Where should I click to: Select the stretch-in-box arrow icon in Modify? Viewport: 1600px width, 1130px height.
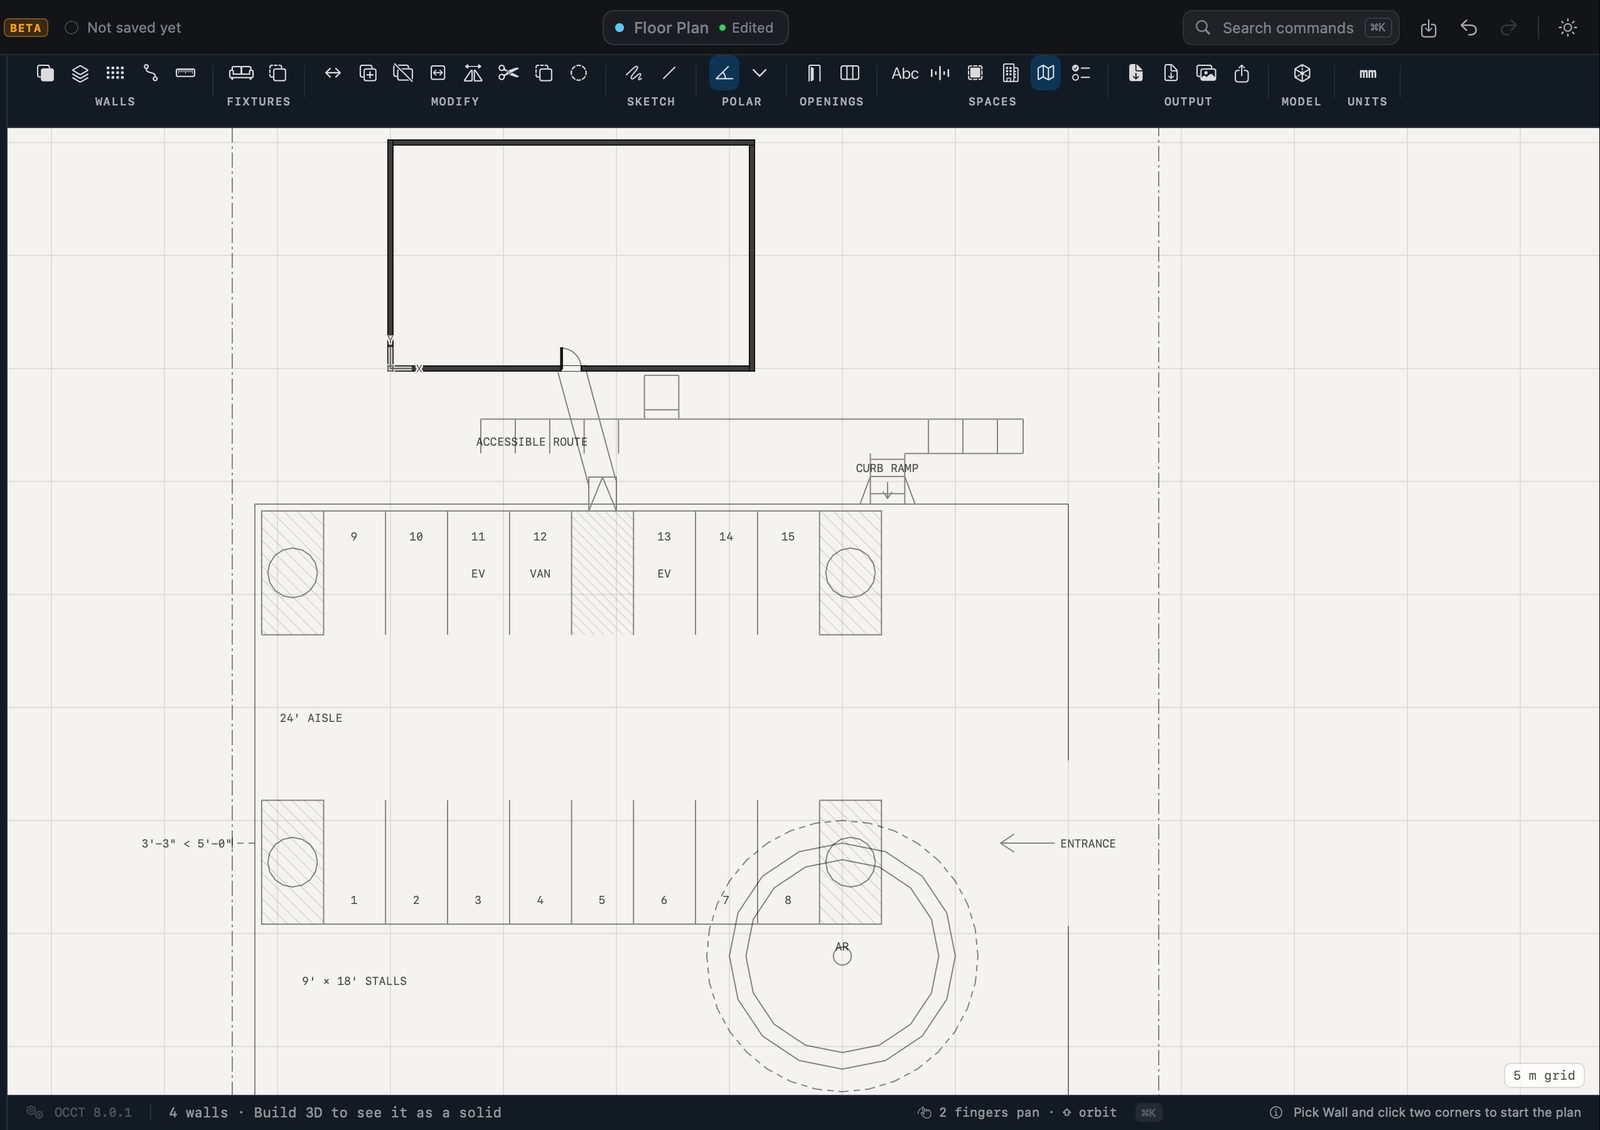coord(438,73)
